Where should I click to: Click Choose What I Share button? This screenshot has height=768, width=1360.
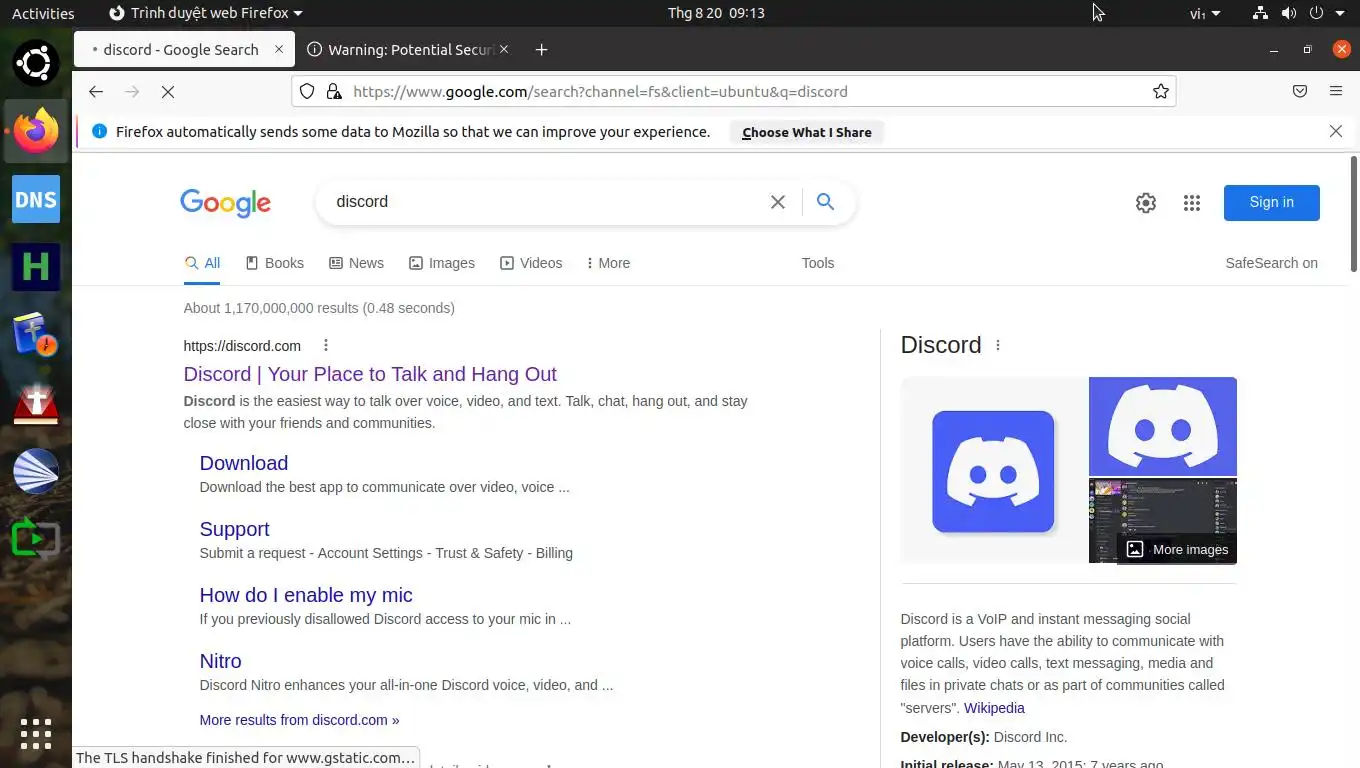(806, 132)
